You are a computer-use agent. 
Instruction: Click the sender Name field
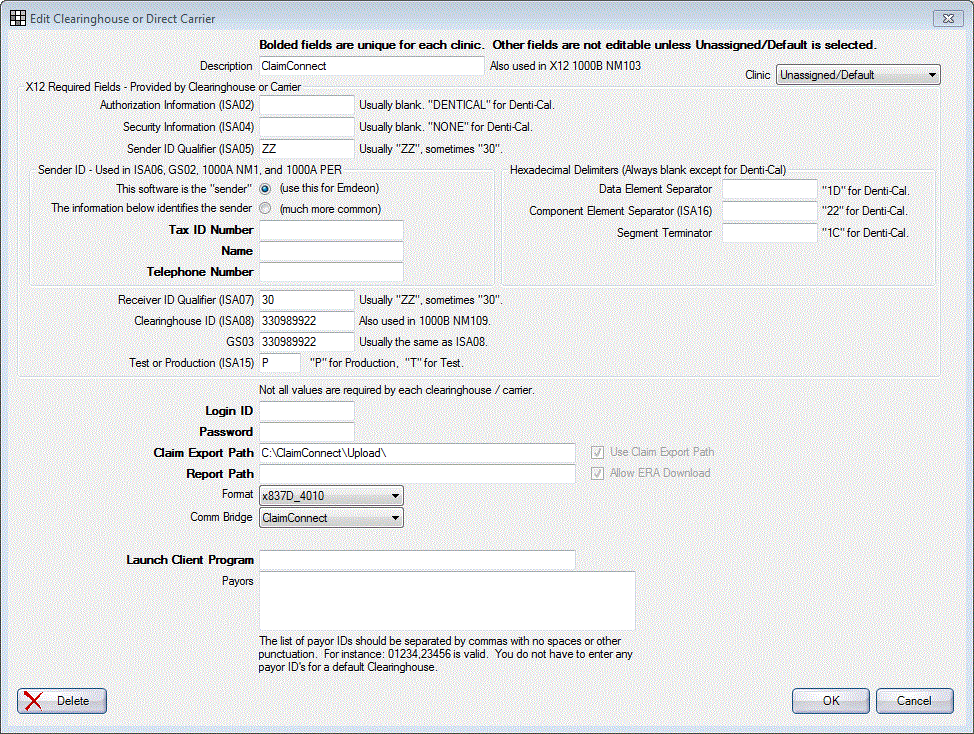tap(331, 251)
